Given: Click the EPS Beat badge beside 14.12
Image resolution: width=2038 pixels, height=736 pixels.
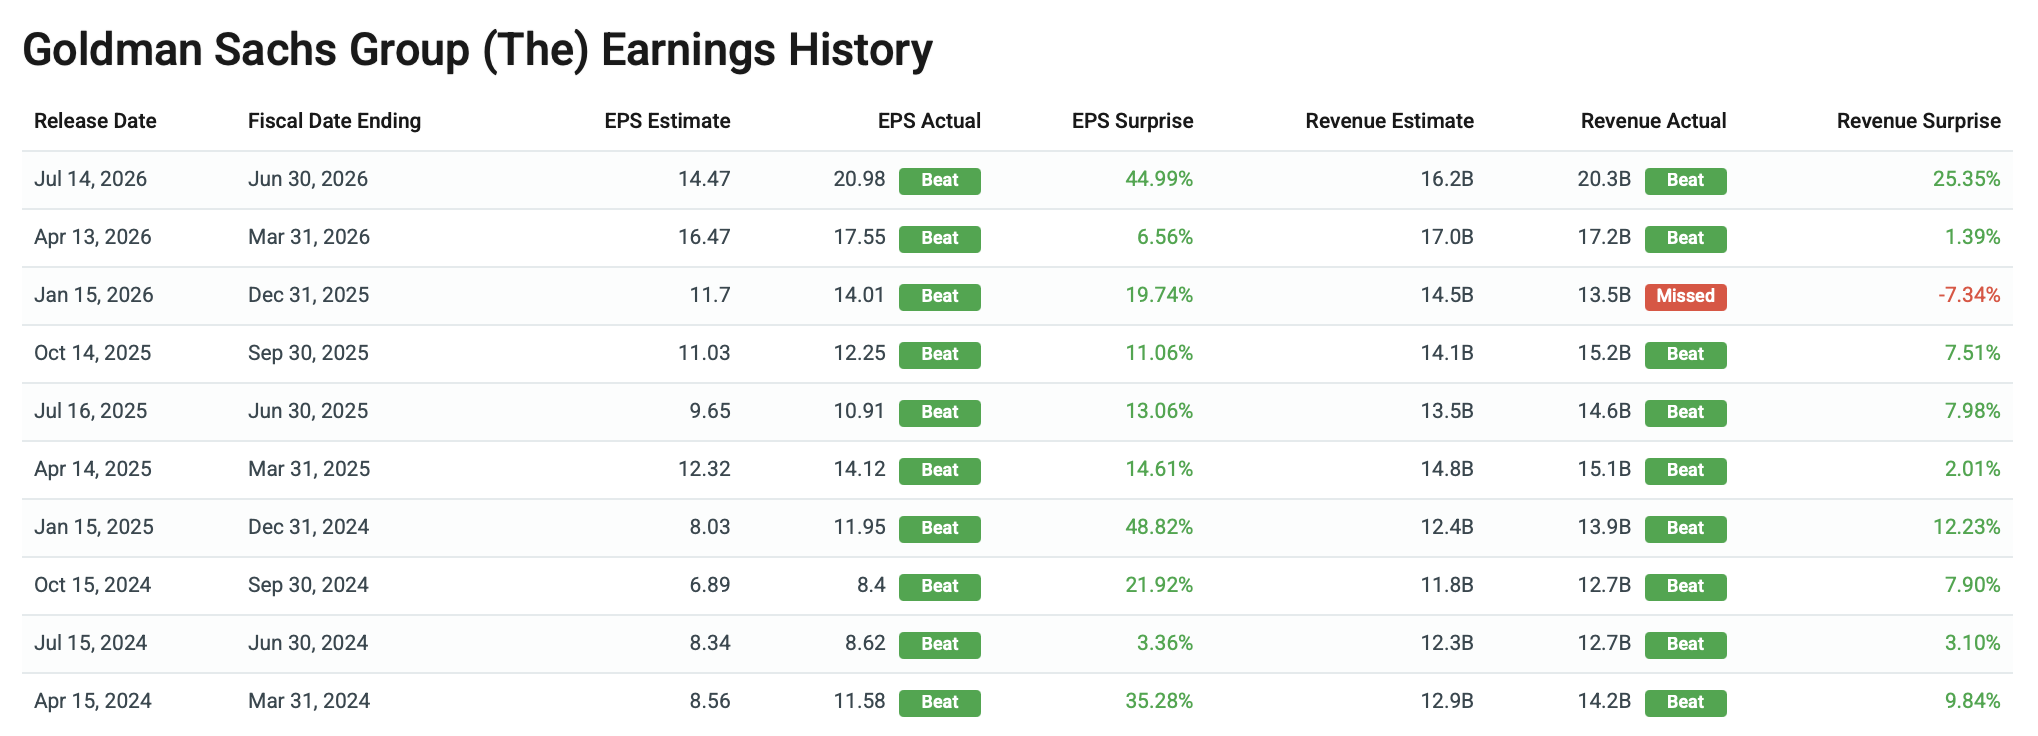Looking at the screenshot, I should click(940, 471).
